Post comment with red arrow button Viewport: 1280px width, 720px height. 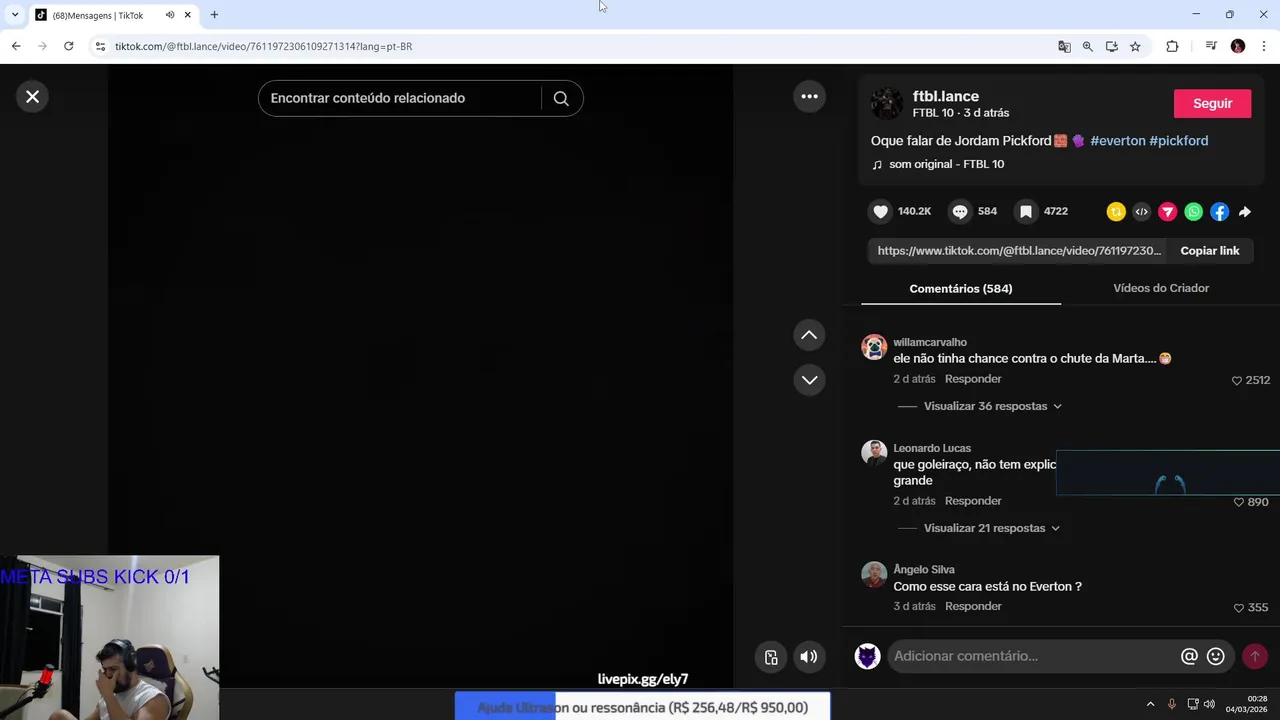tap(1255, 656)
